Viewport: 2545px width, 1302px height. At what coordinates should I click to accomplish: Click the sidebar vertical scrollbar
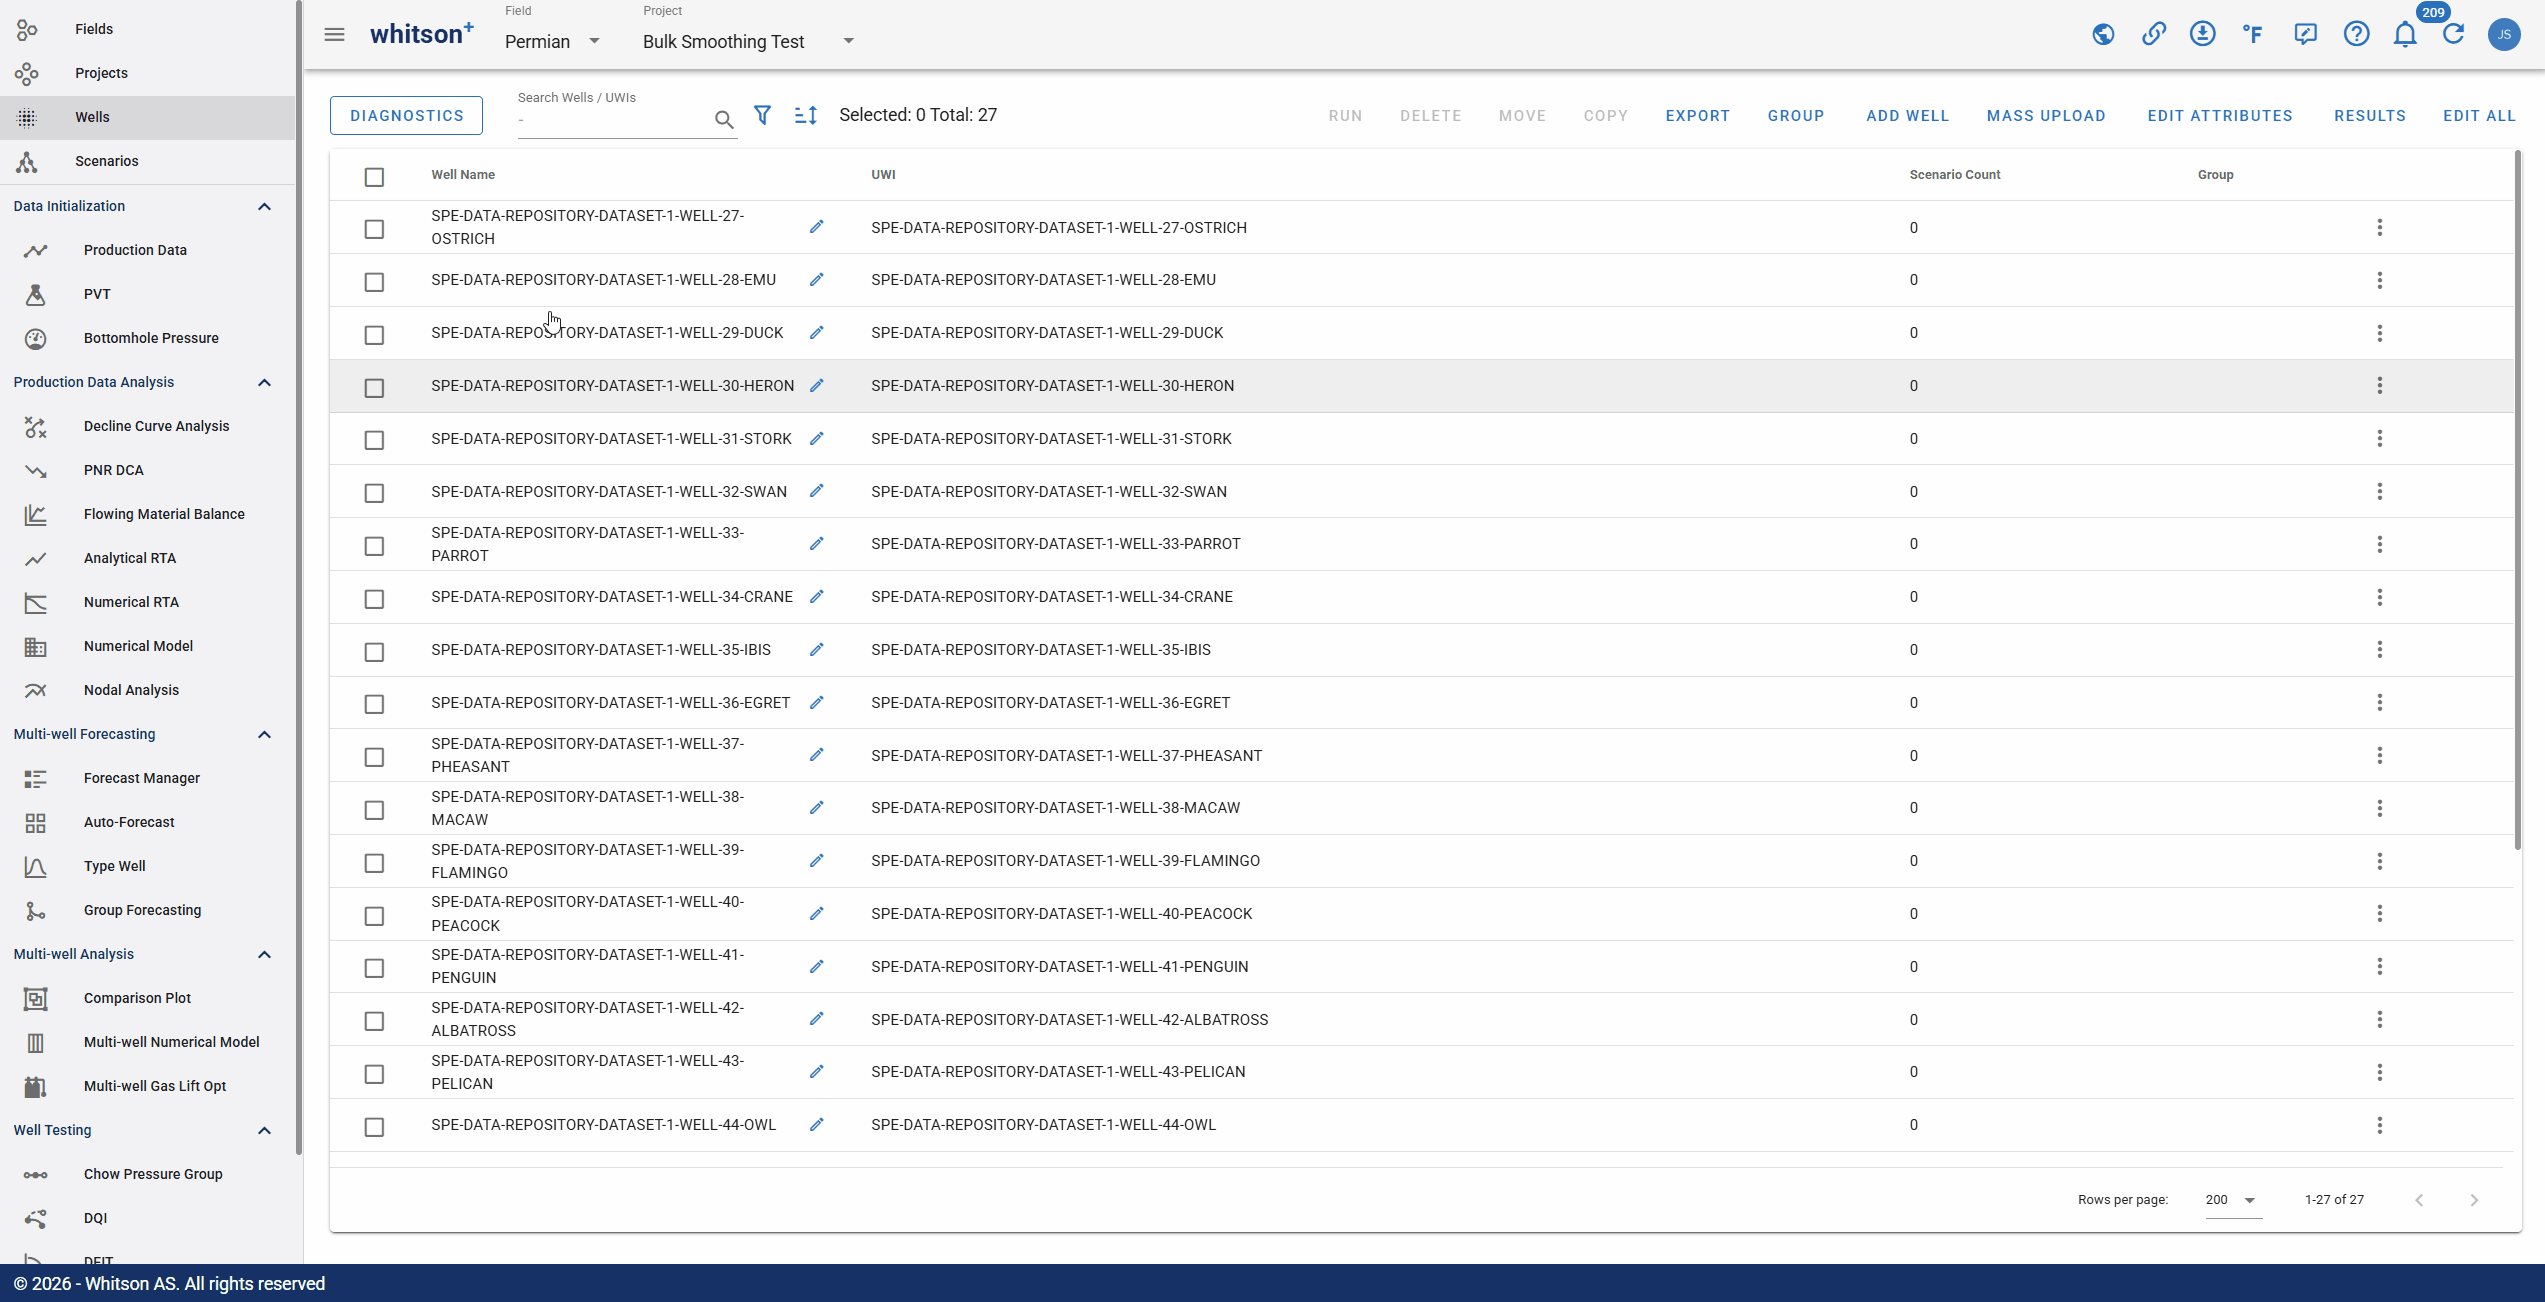click(299, 580)
